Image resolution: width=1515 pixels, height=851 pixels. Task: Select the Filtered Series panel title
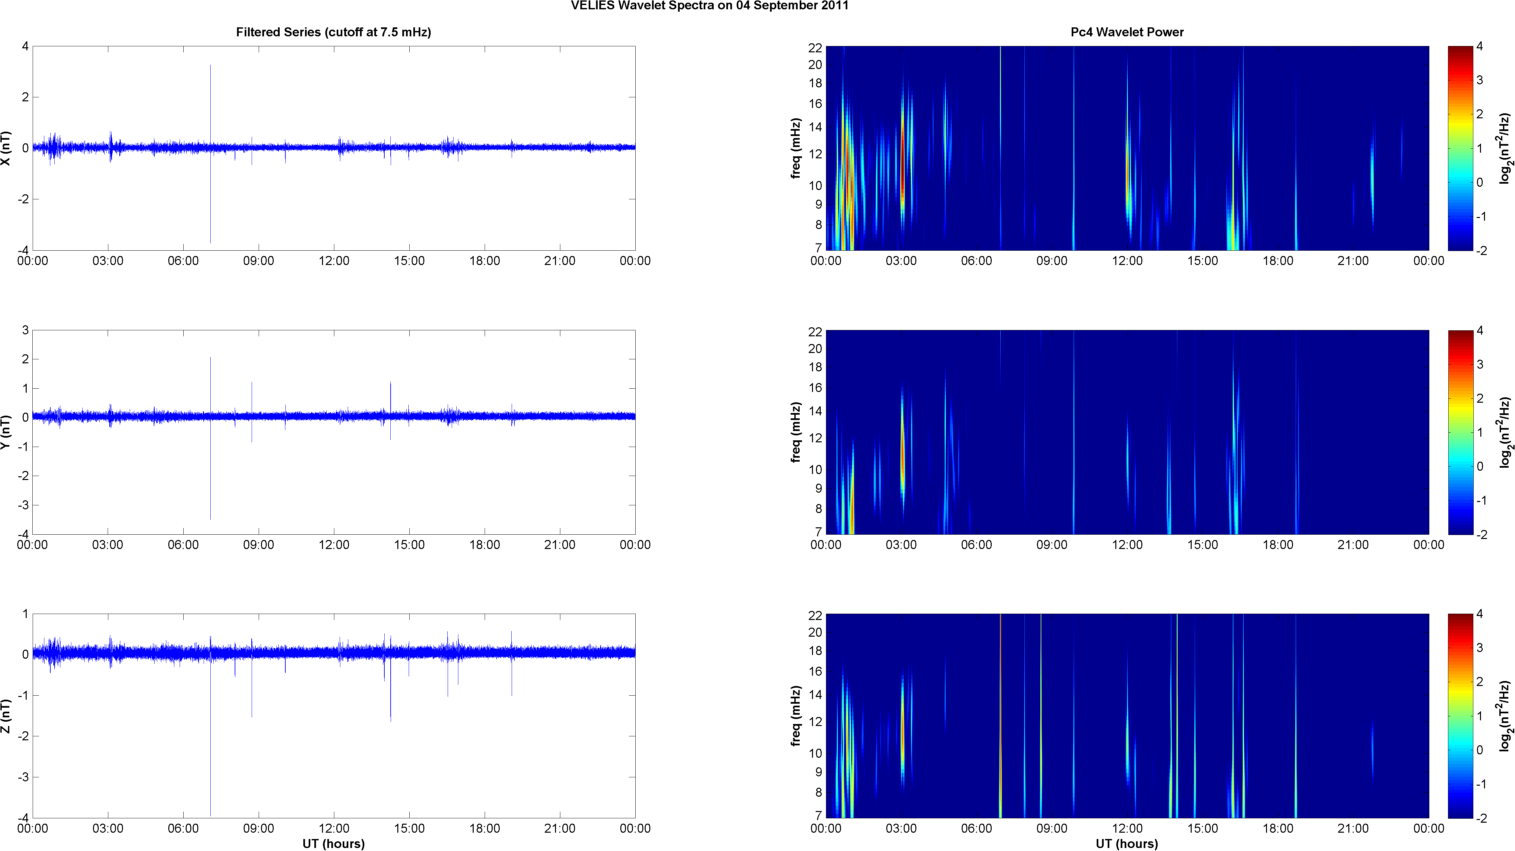coord(333,32)
